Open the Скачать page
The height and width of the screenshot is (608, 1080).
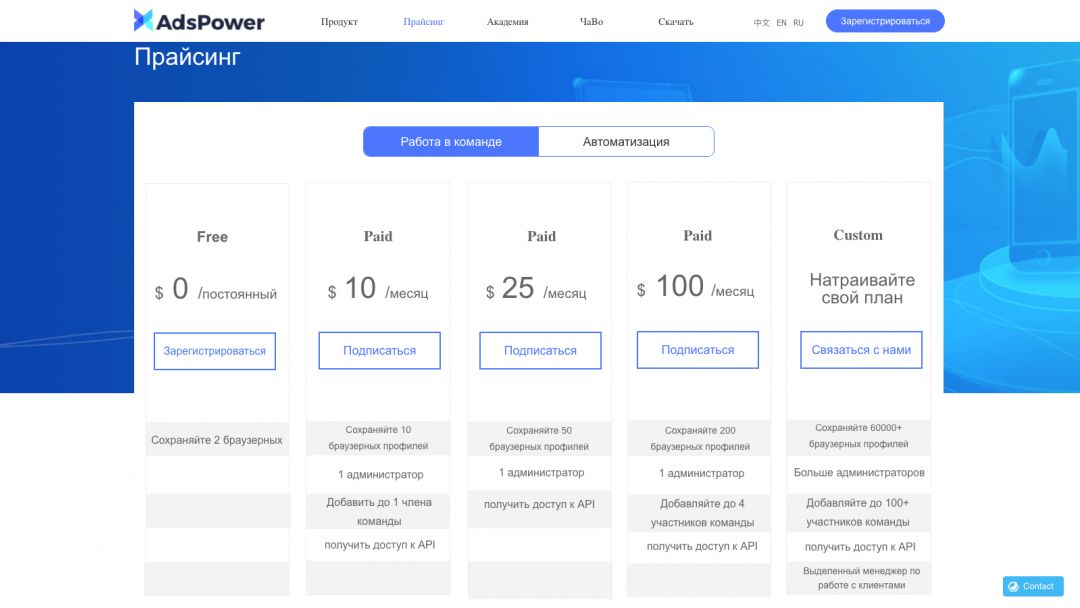[x=675, y=21]
